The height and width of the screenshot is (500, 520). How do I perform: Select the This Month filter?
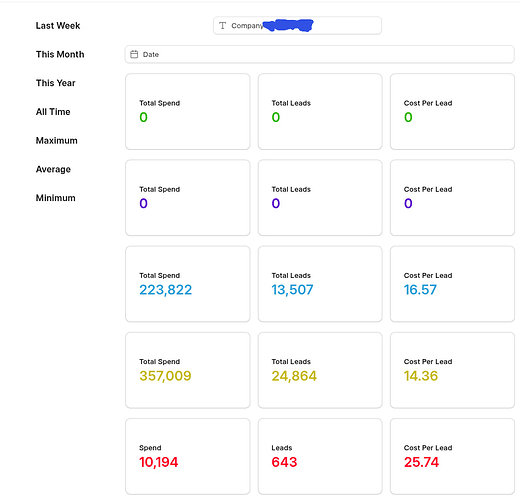pos(60,54)
